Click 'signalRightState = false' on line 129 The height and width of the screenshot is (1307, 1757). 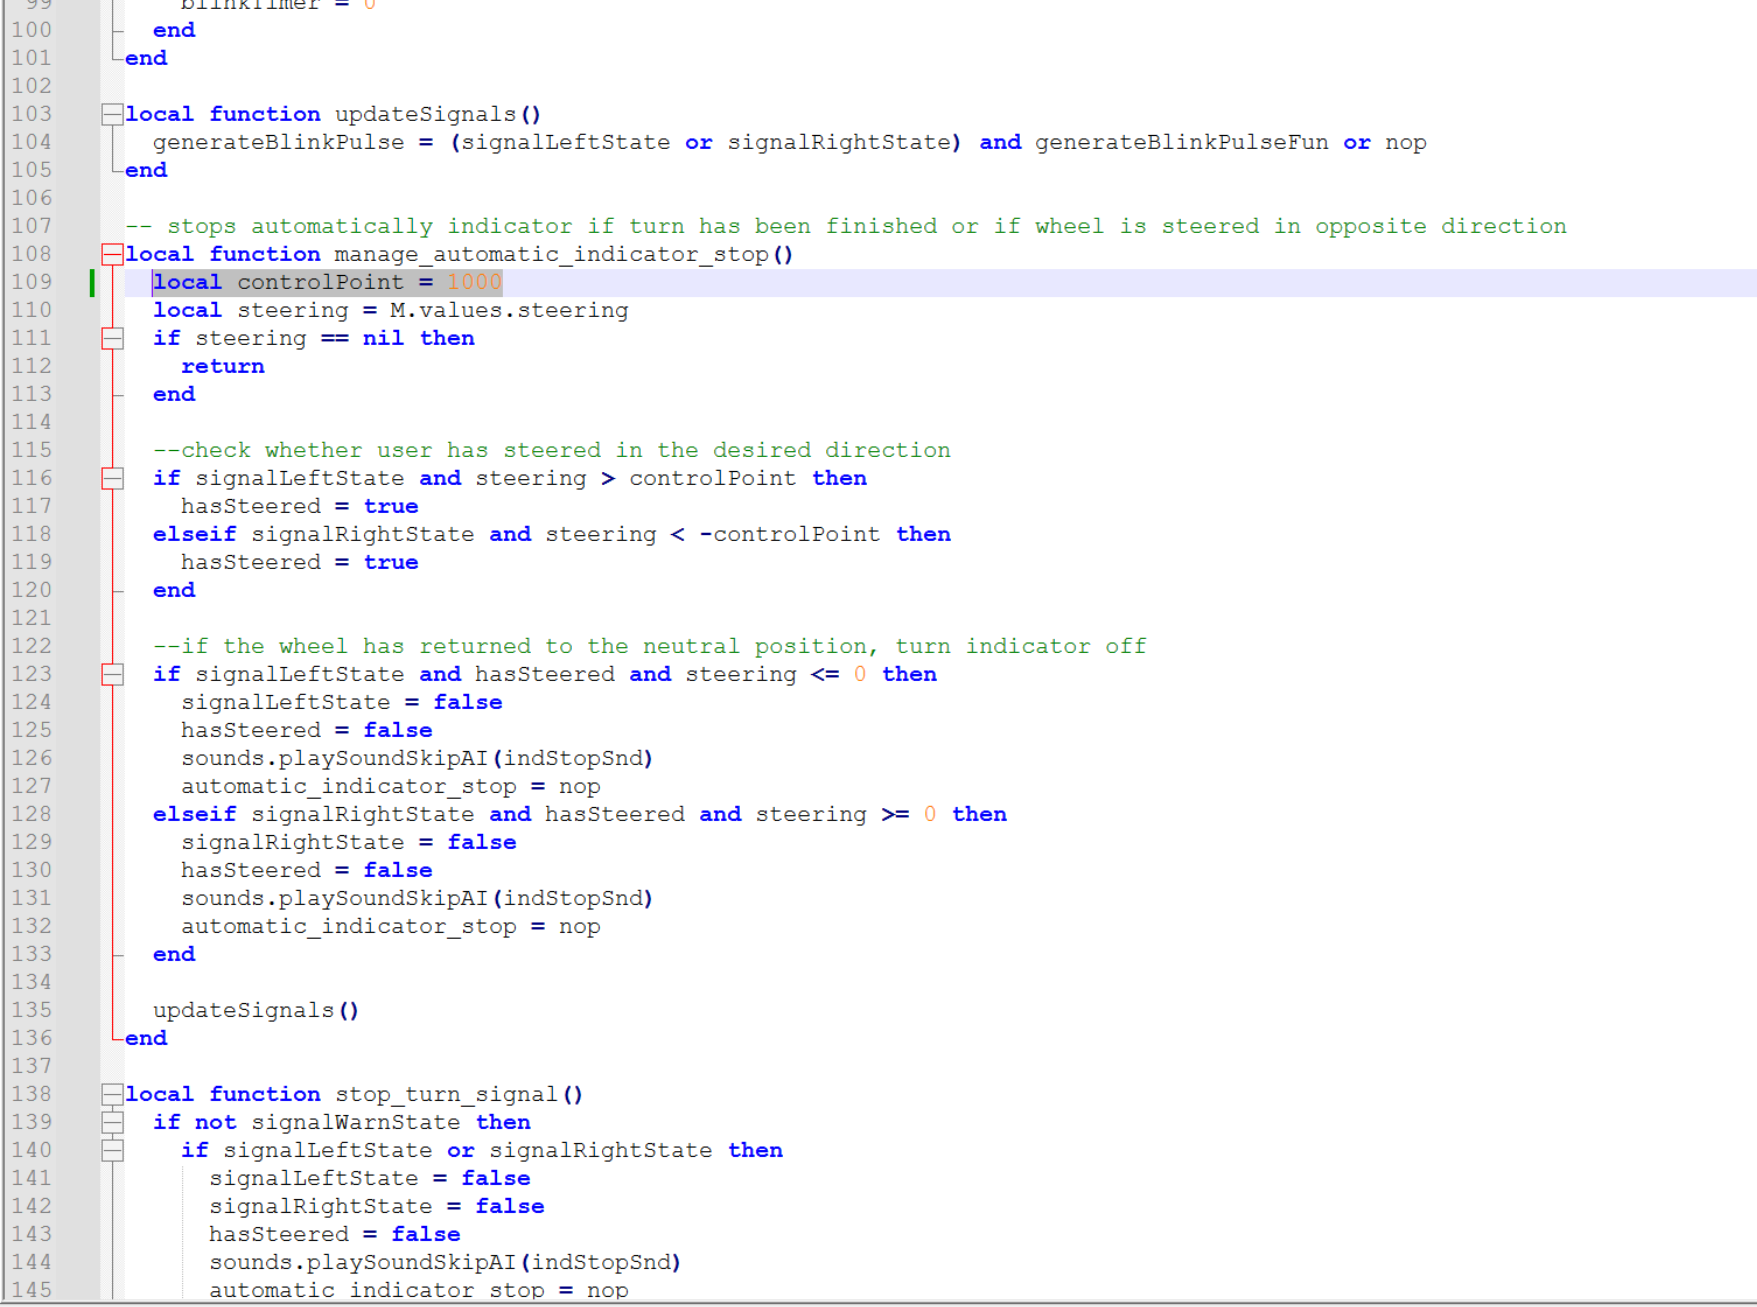pos(349,842)
